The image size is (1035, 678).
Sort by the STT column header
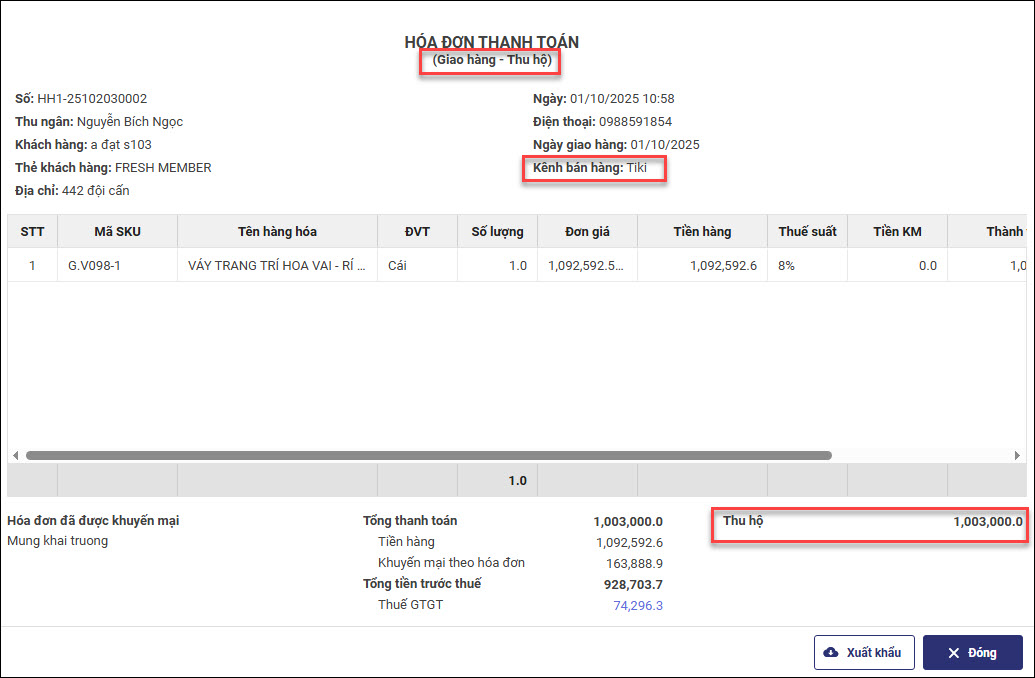click(x=33, y=232)
